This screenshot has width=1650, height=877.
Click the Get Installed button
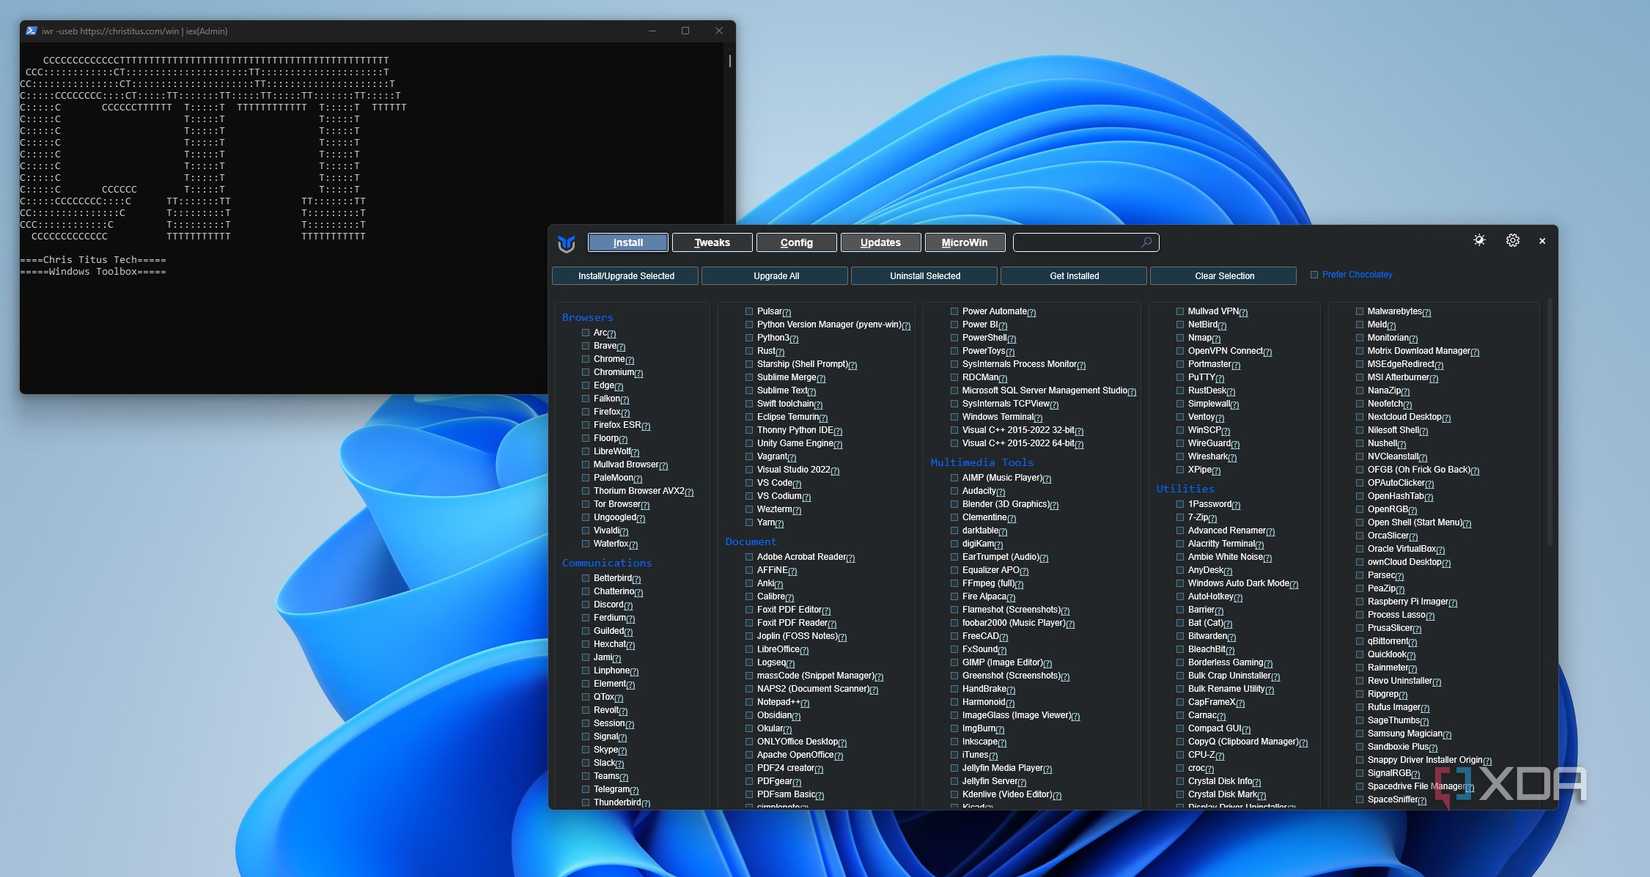(x=1074, y=276)
